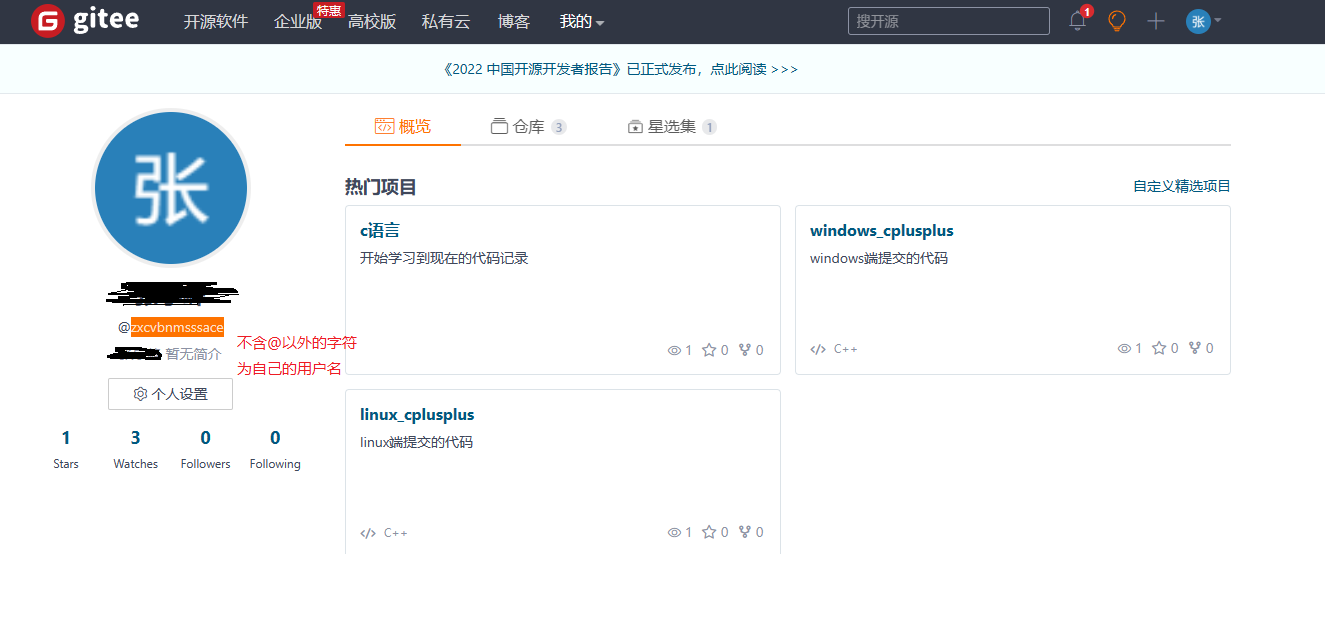This screenshot has height=638, width=1325.
Task: Click the 热门项目 heading
Action: [381, 187]
